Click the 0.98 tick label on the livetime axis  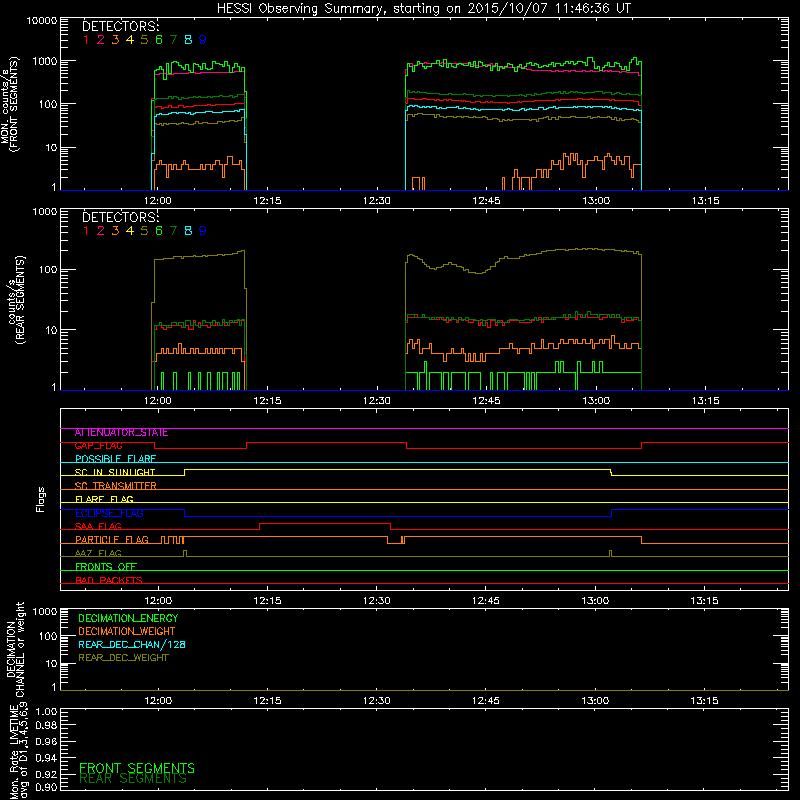(x=46, y=726)
